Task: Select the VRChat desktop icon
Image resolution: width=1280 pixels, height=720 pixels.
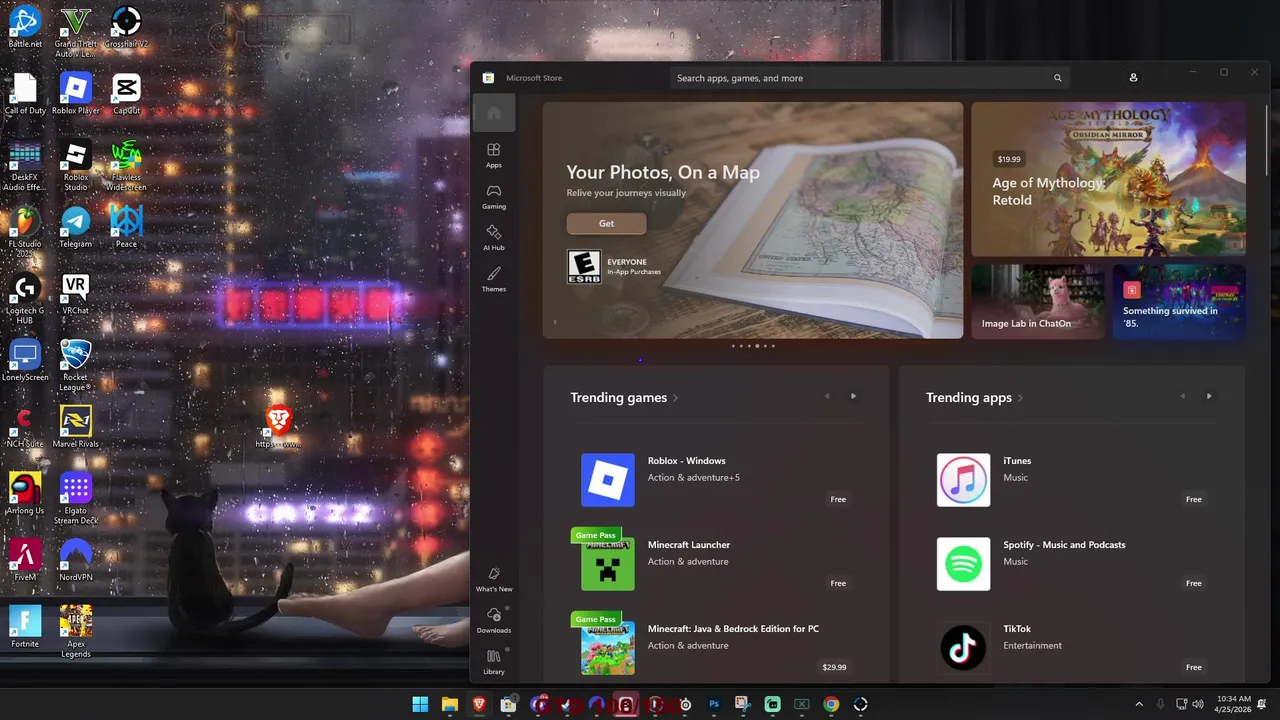Action: [76, 294]
